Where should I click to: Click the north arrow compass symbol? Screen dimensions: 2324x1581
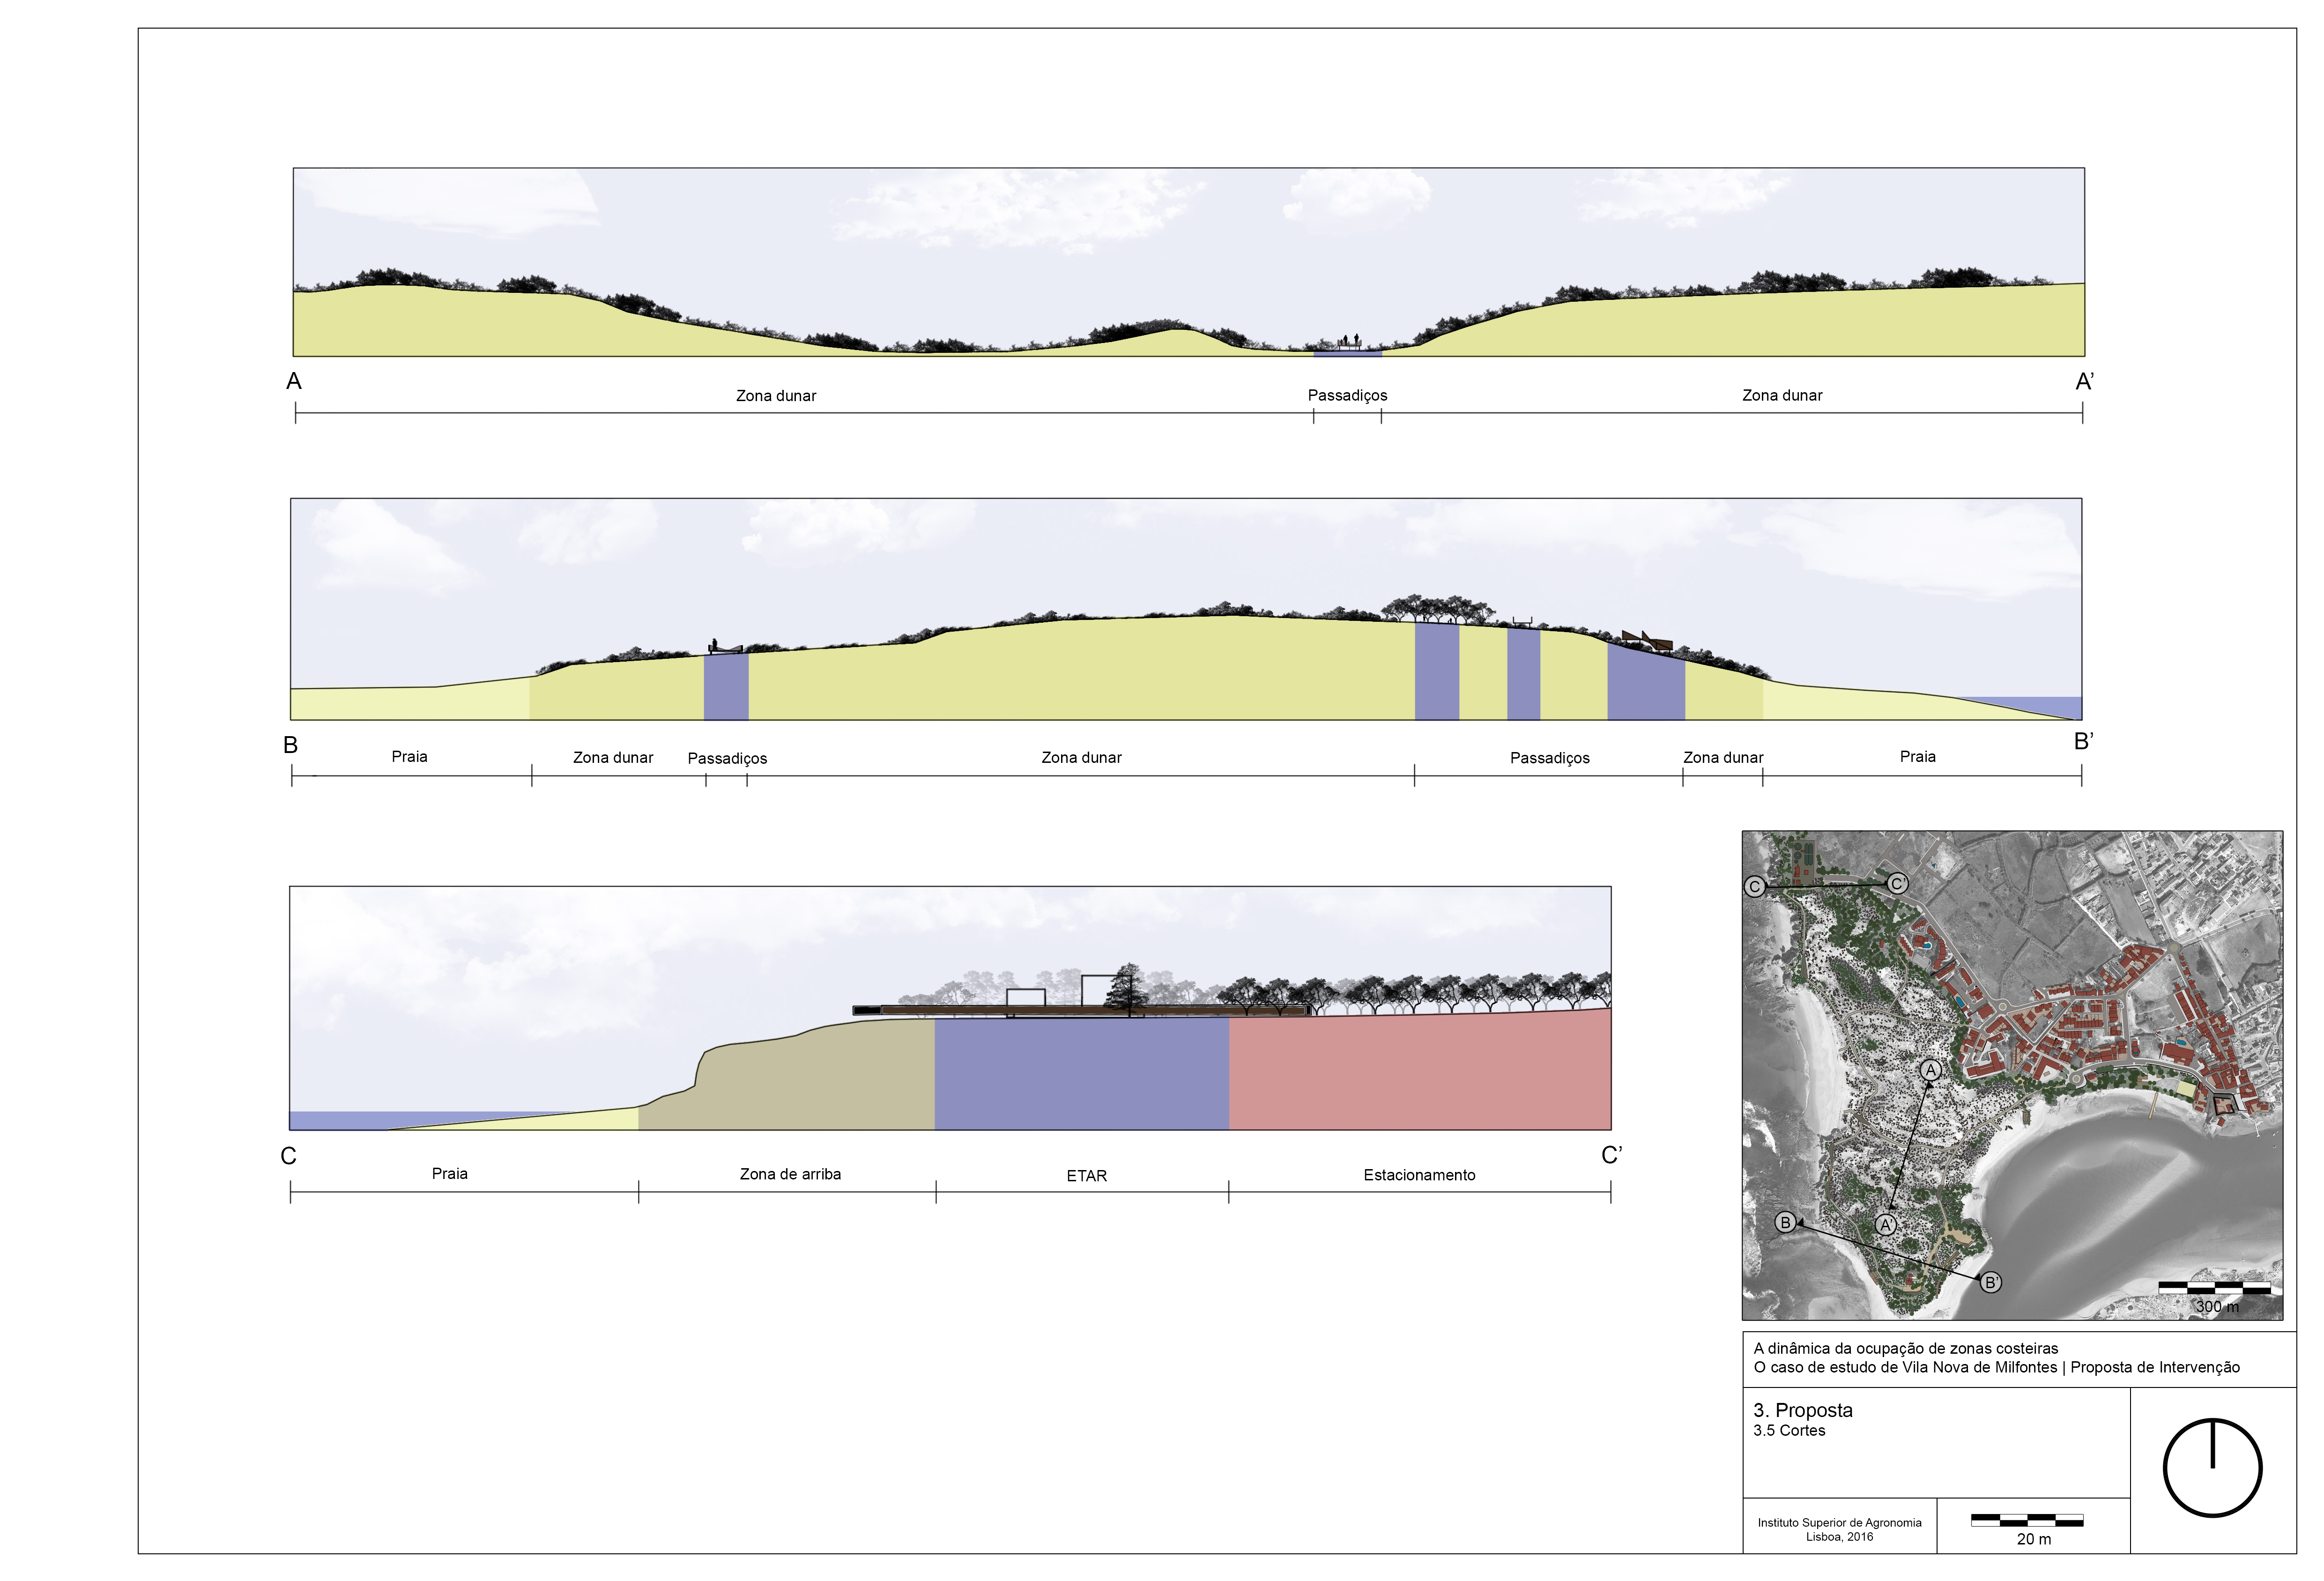[x=2212, y=1467]
